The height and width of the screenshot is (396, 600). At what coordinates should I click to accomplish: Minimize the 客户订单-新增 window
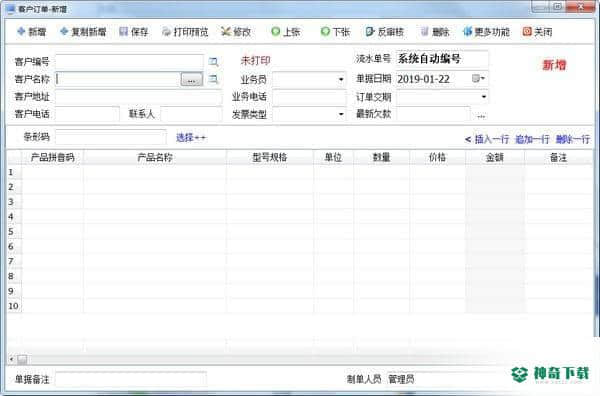tap(540, 7)
